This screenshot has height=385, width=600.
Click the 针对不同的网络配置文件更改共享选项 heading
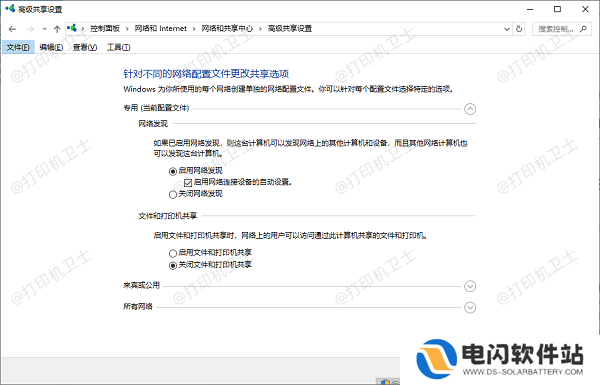206,73
